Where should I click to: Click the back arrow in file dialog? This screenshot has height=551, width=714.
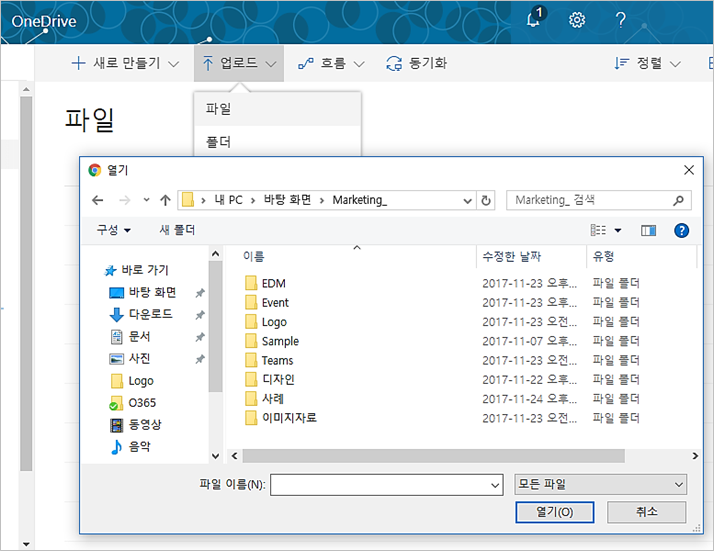click(97, 200)
